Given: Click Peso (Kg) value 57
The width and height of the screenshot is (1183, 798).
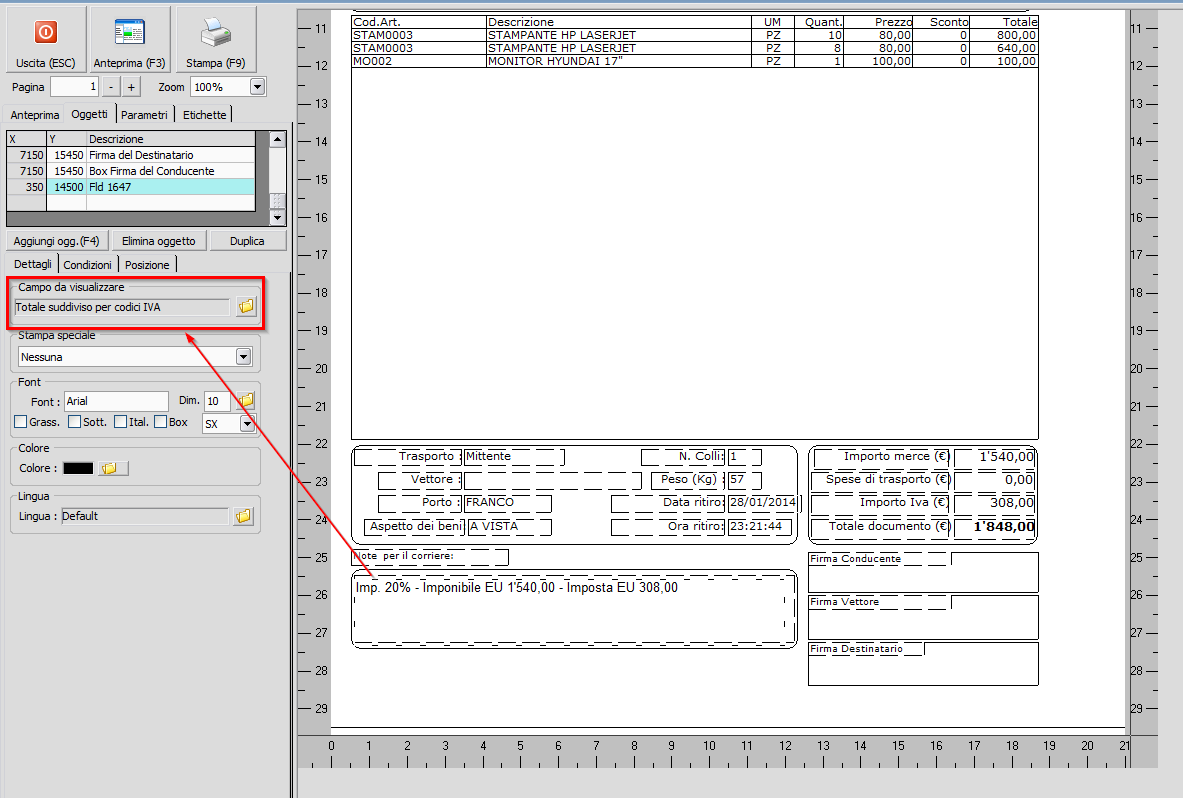Looking at the screenshot, I should pyautogui.click(x=745, y=480).
